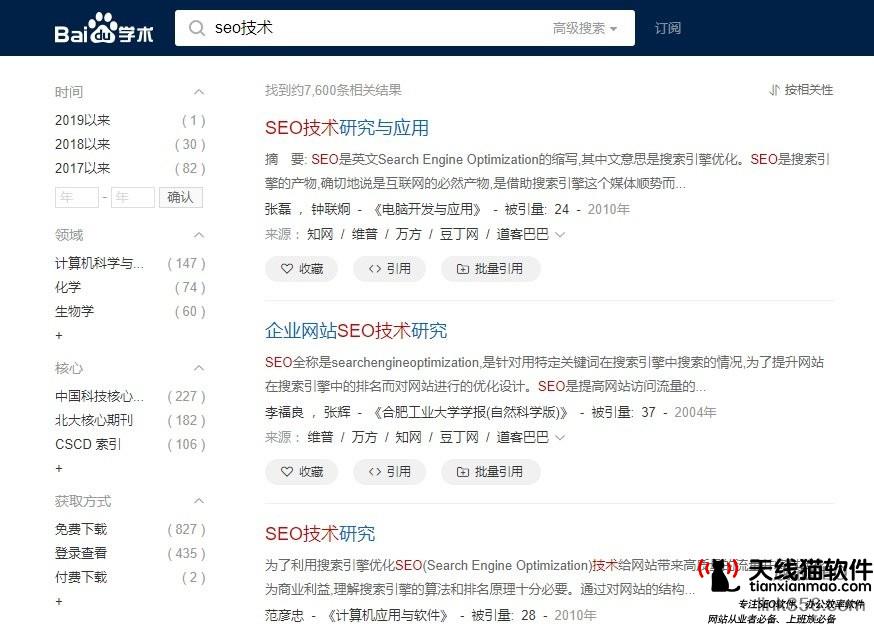
Task: Click the 按相关性 sort control
Action: [801, 90]
